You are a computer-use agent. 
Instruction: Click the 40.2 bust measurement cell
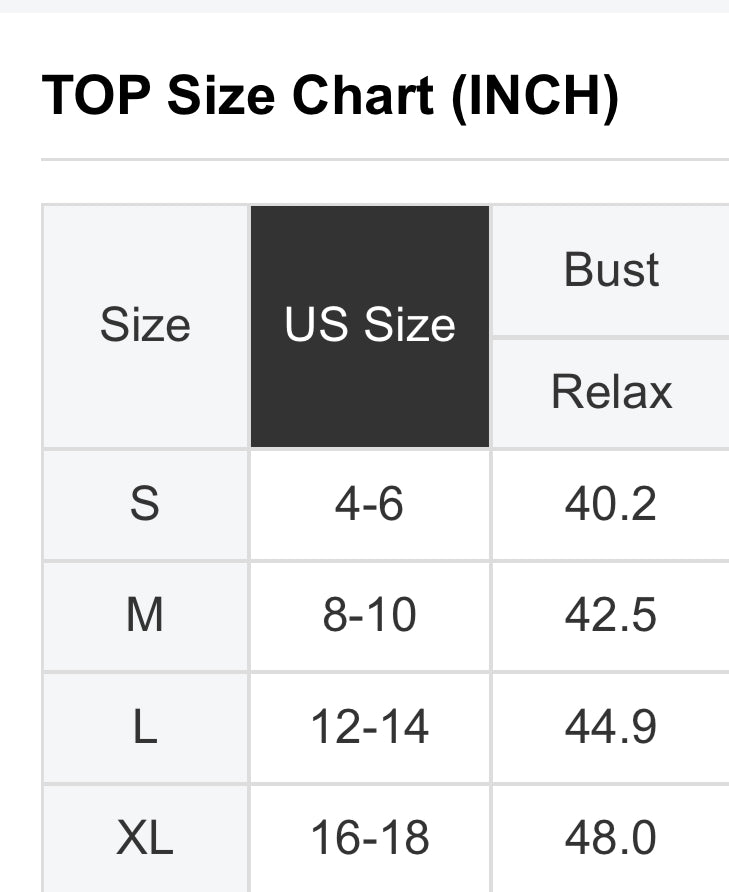(x=610, y=504)
